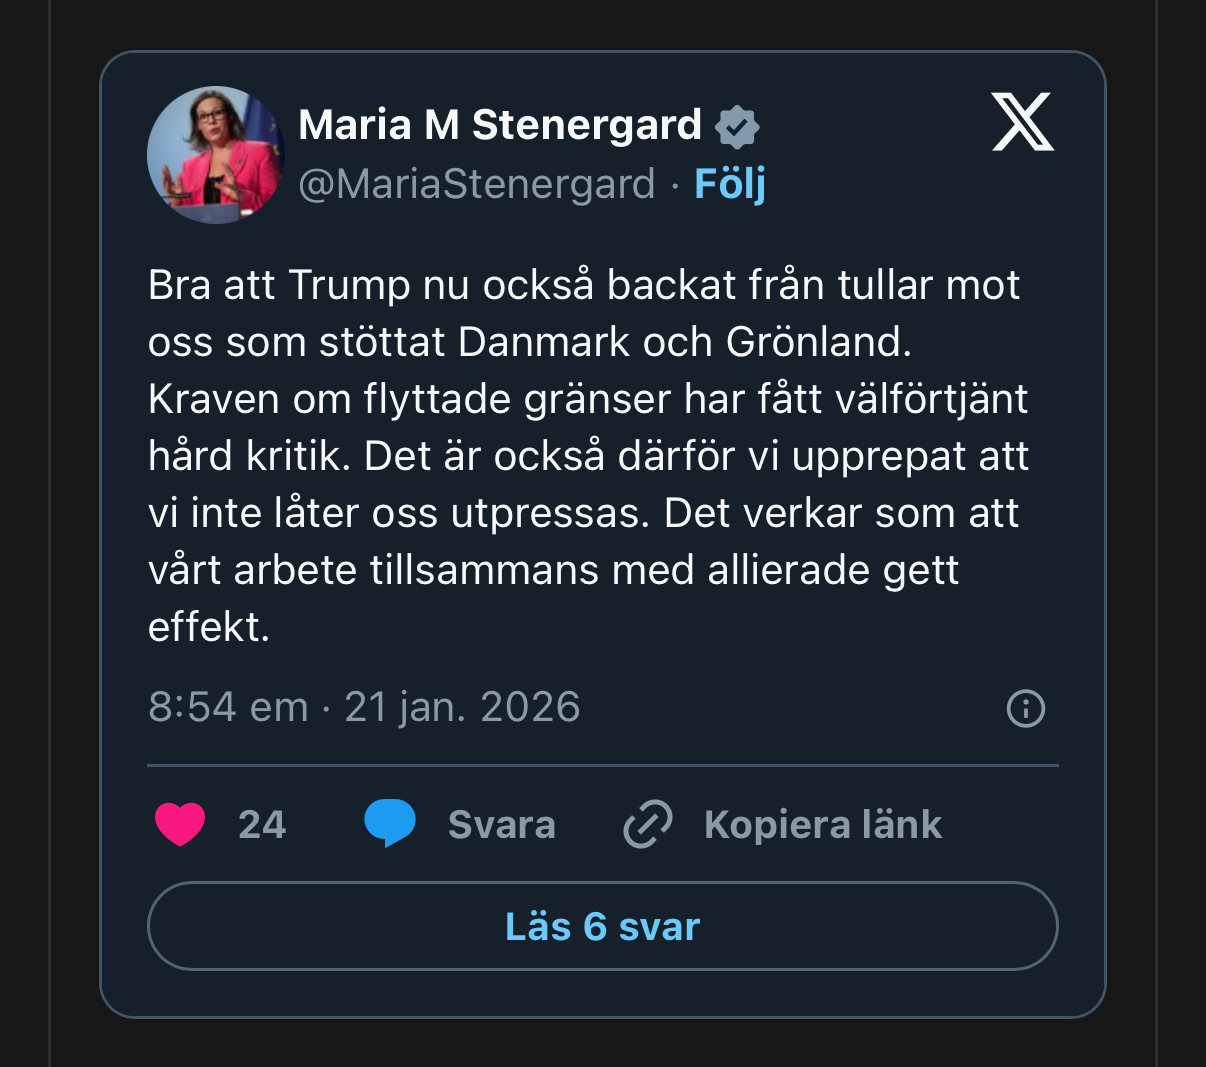
Task: Click the tweet's final word 'effekt.'
Action: pos(209,628)
